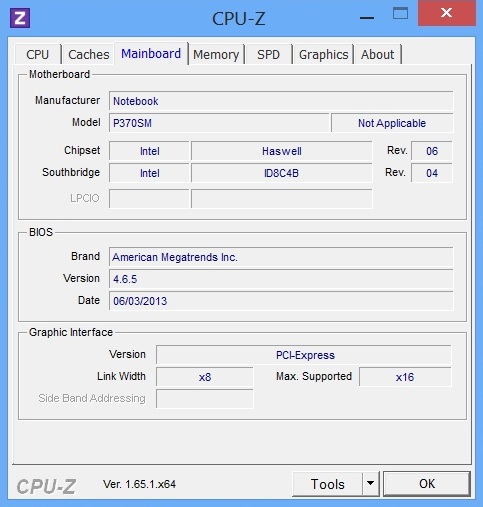The height and width of the screenshot is (507, 483).
Task: Click the Tools button
Action: (327, 484)
